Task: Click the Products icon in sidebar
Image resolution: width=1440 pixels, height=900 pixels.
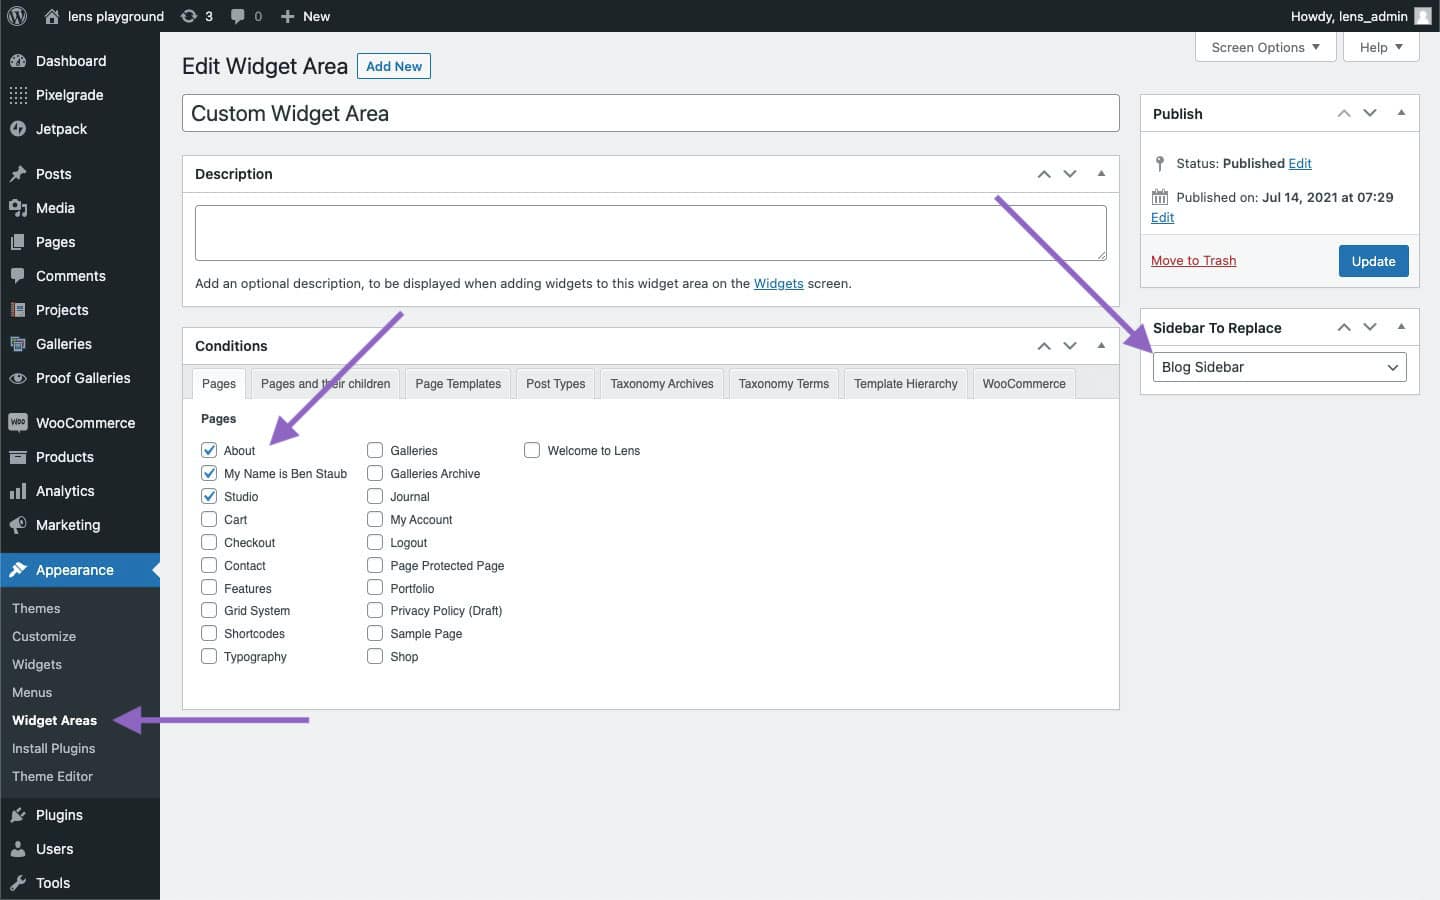Action: (17, 457)
